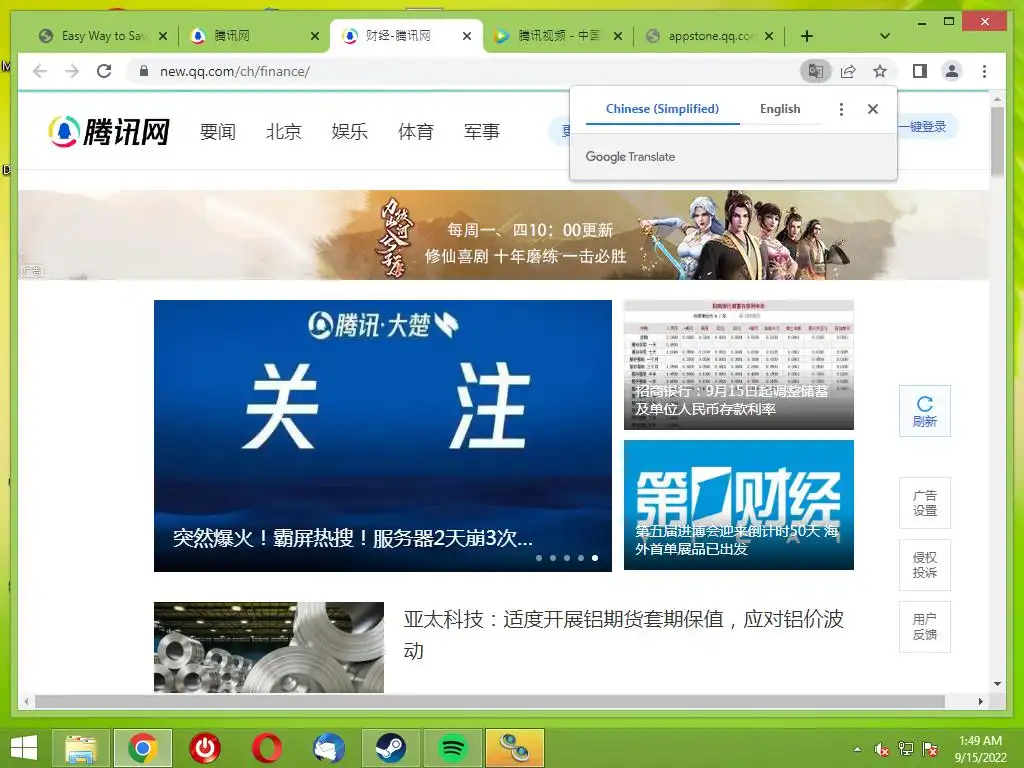
Task: Open the Windows Start menu
Action: [24, 748]
